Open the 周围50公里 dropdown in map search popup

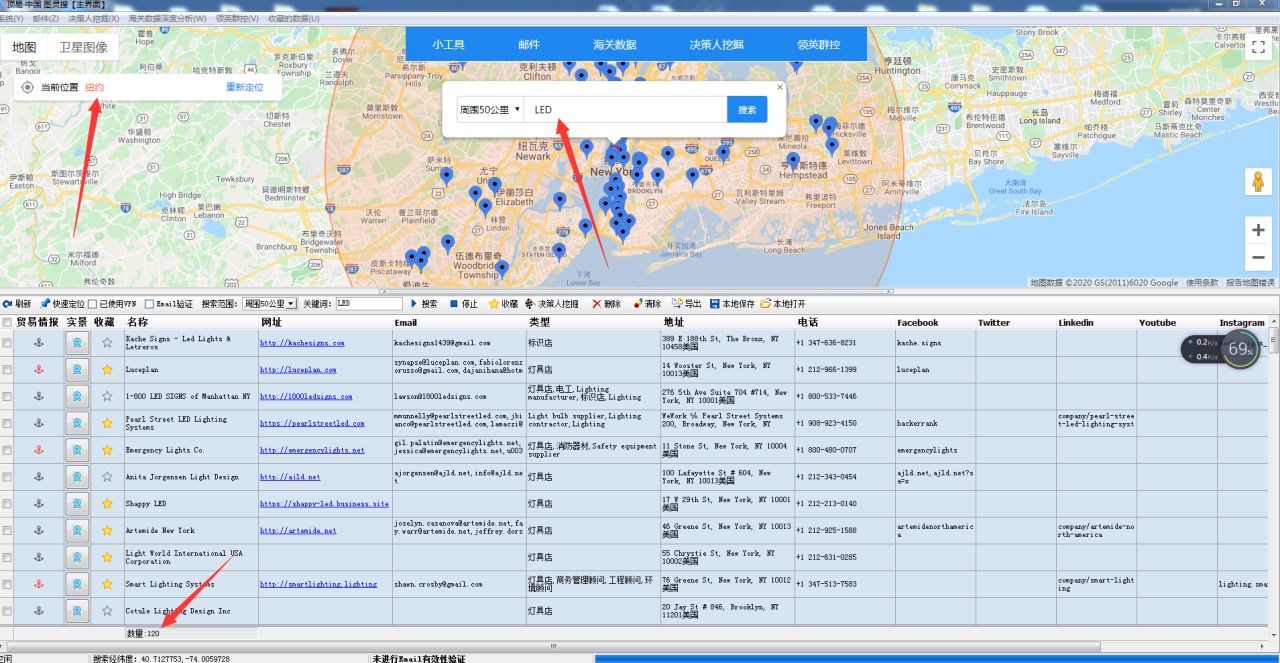pos(490,109)
